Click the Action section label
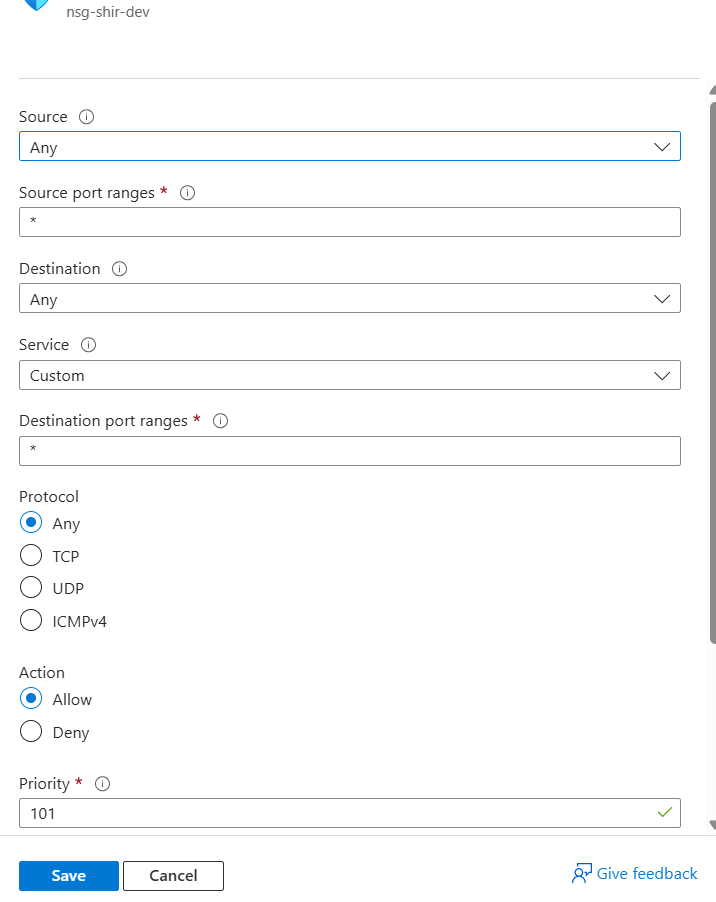 click(x=42, y=672)
